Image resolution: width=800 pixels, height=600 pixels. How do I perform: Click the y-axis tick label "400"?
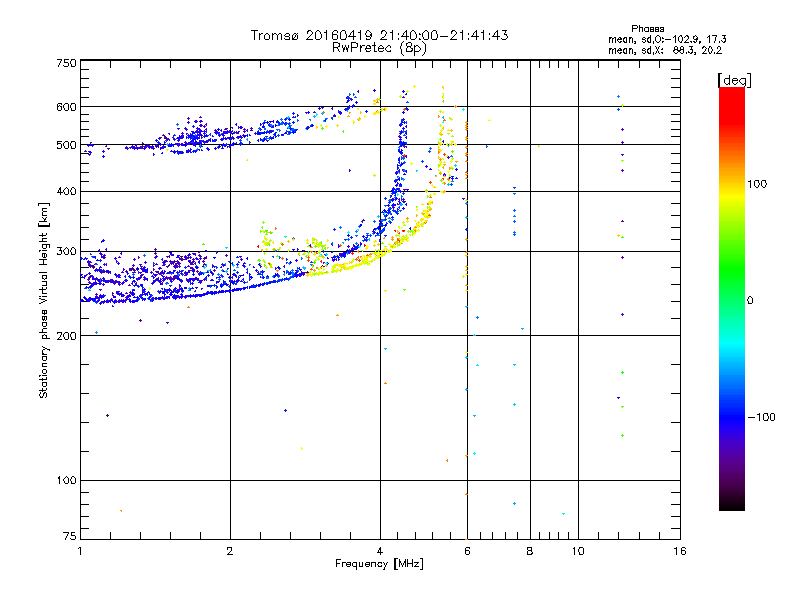click(66, 191)
